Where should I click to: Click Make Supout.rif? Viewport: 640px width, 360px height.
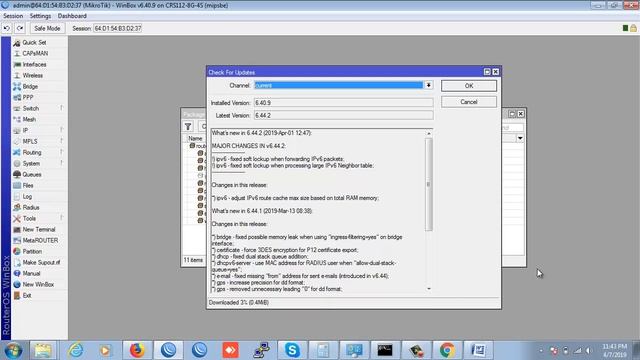[x=41, y=263]
